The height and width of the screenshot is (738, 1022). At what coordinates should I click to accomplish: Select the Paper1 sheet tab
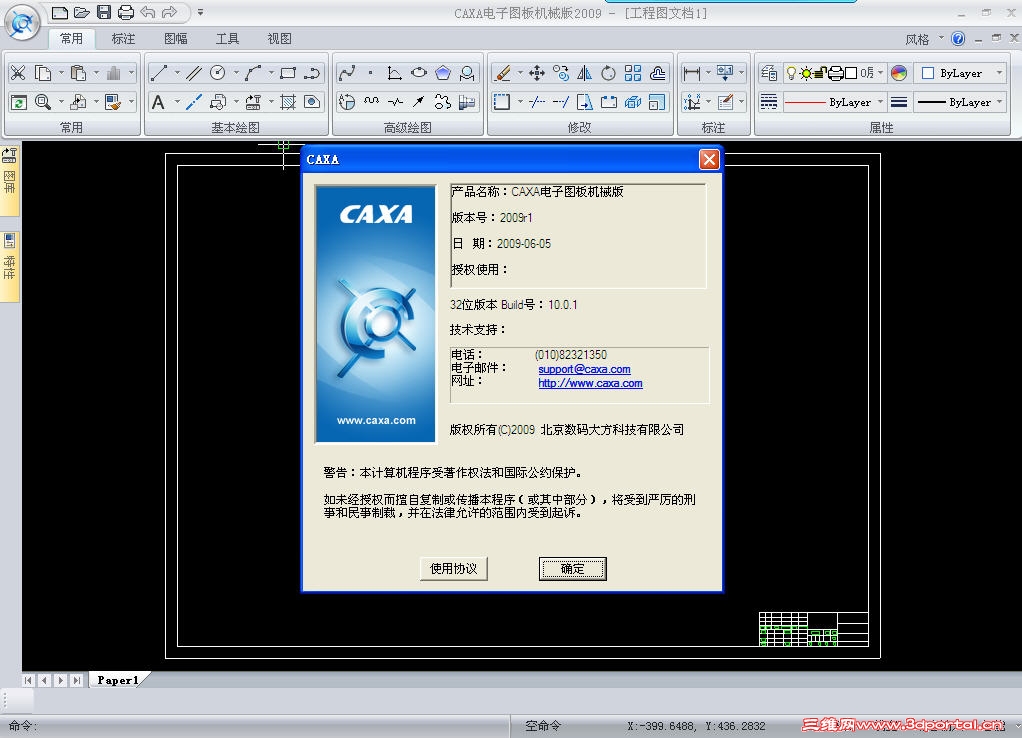(118, 680)
